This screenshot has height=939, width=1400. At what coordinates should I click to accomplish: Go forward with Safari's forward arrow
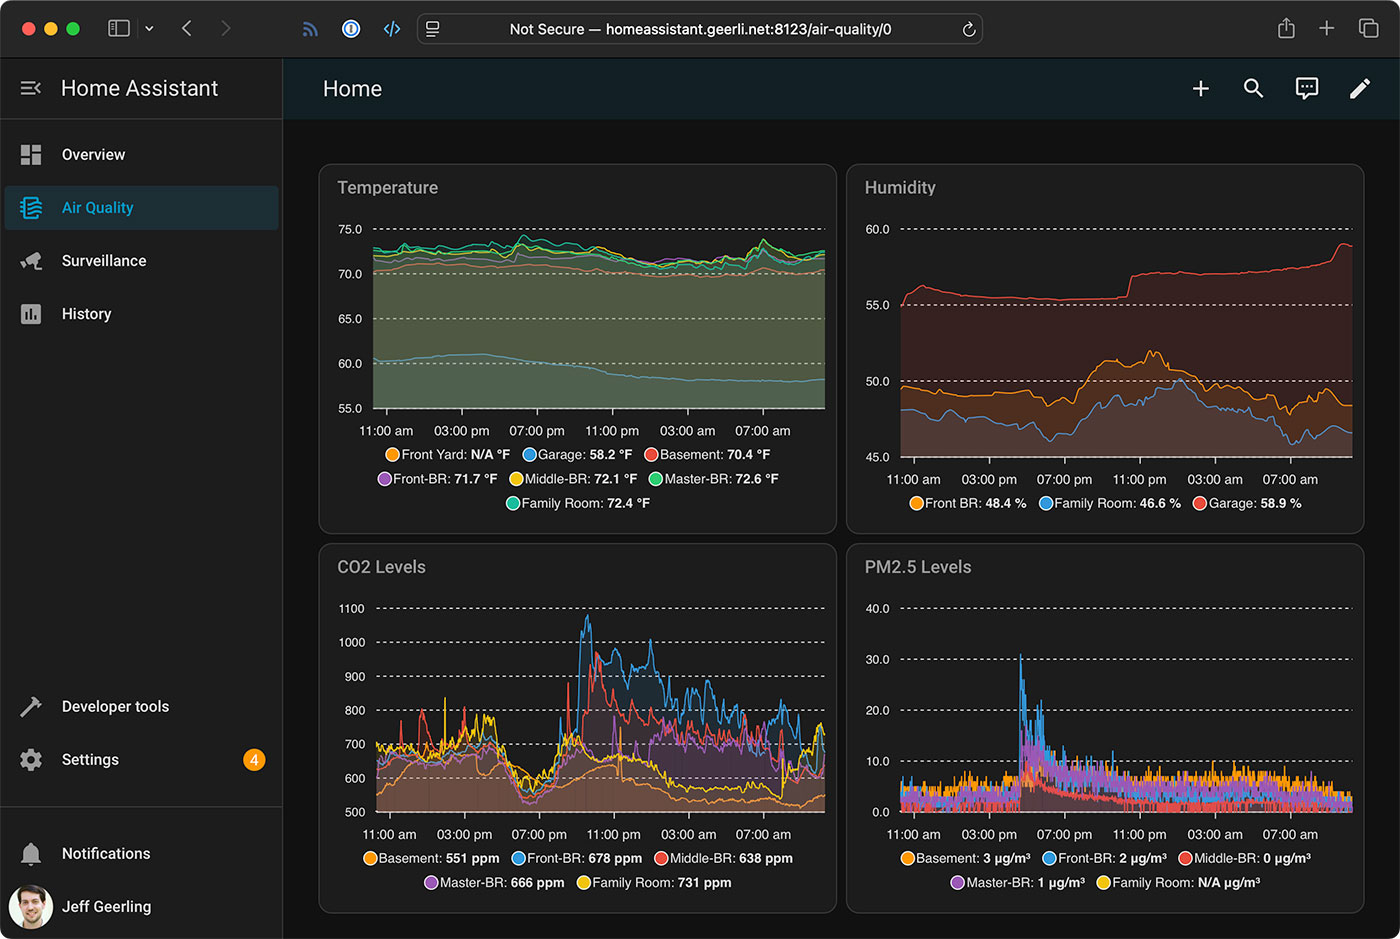coord(225,29)
